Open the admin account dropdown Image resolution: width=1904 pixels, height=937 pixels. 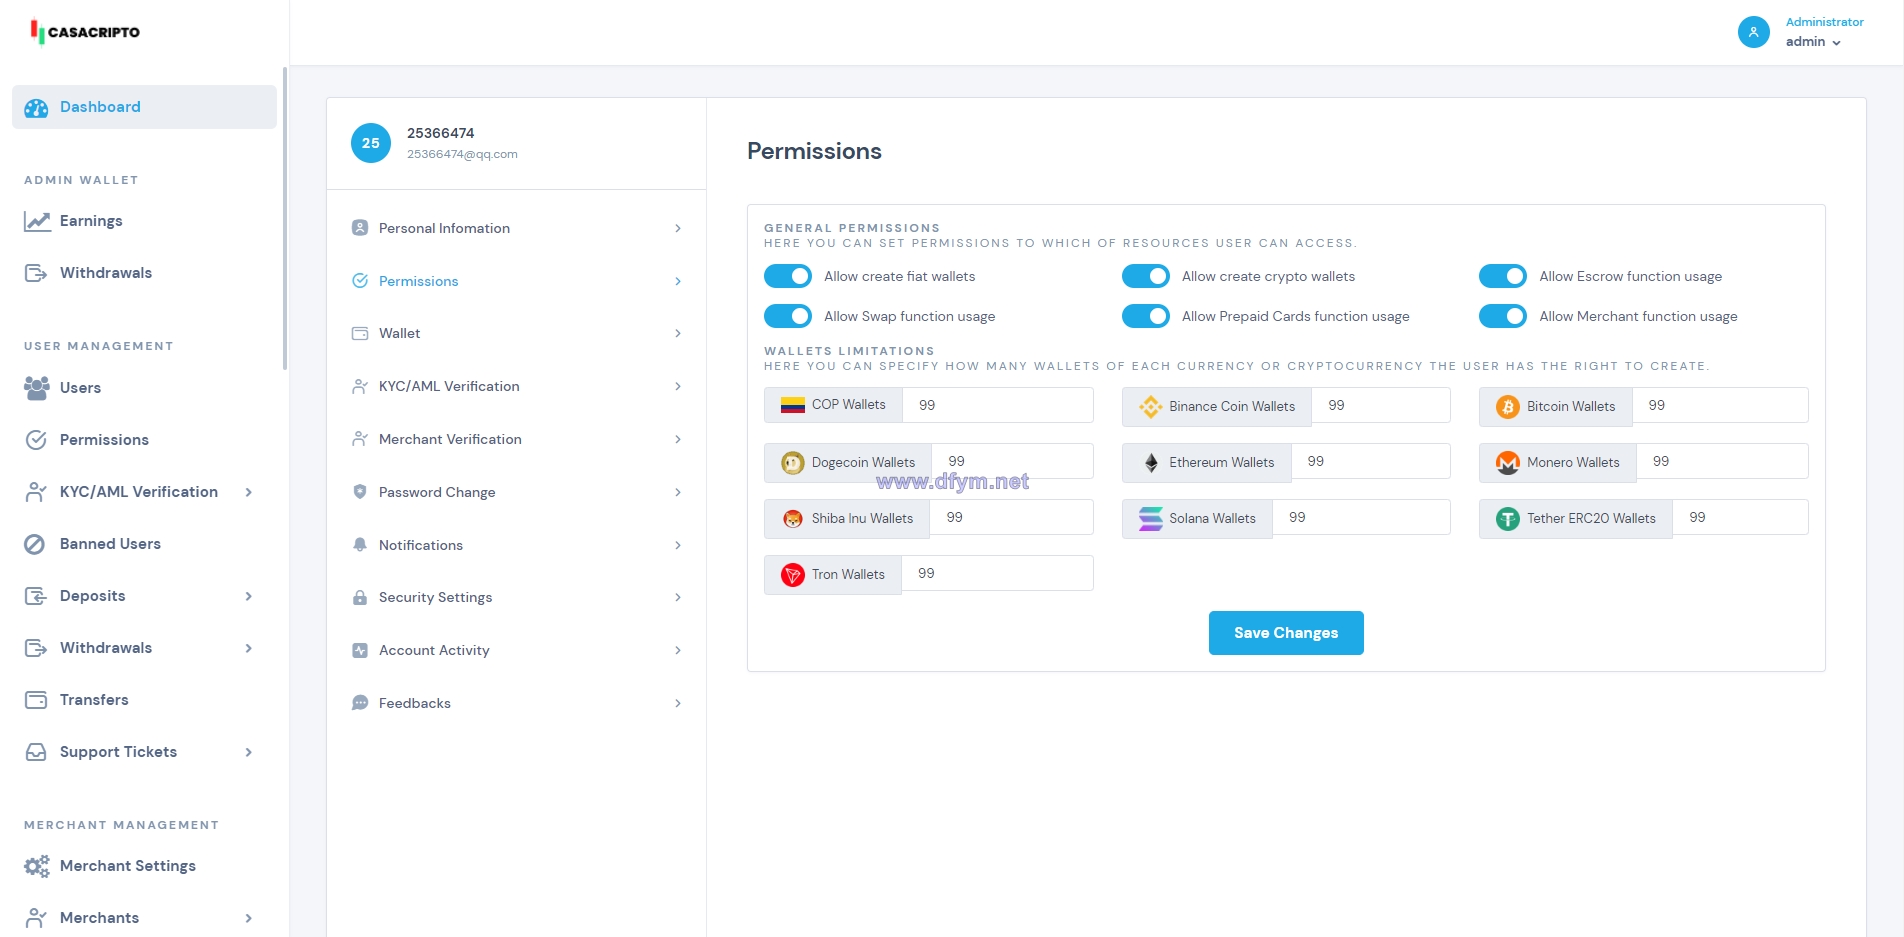click(x=1813, y=42)
